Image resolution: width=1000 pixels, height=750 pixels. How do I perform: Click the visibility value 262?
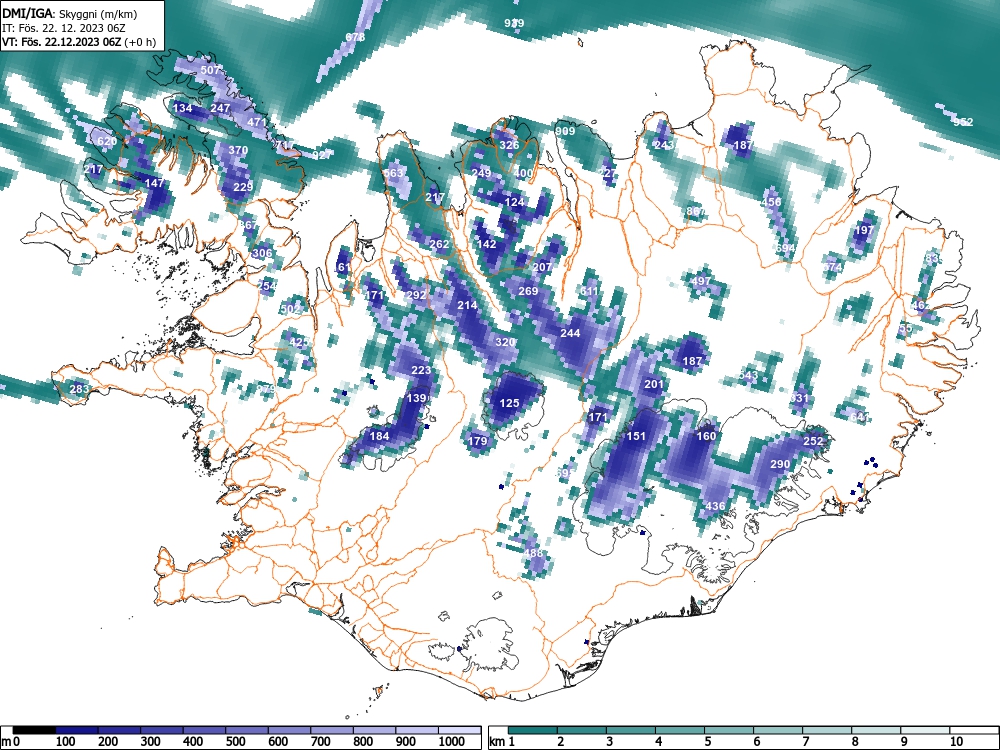(x=439, y=244)
